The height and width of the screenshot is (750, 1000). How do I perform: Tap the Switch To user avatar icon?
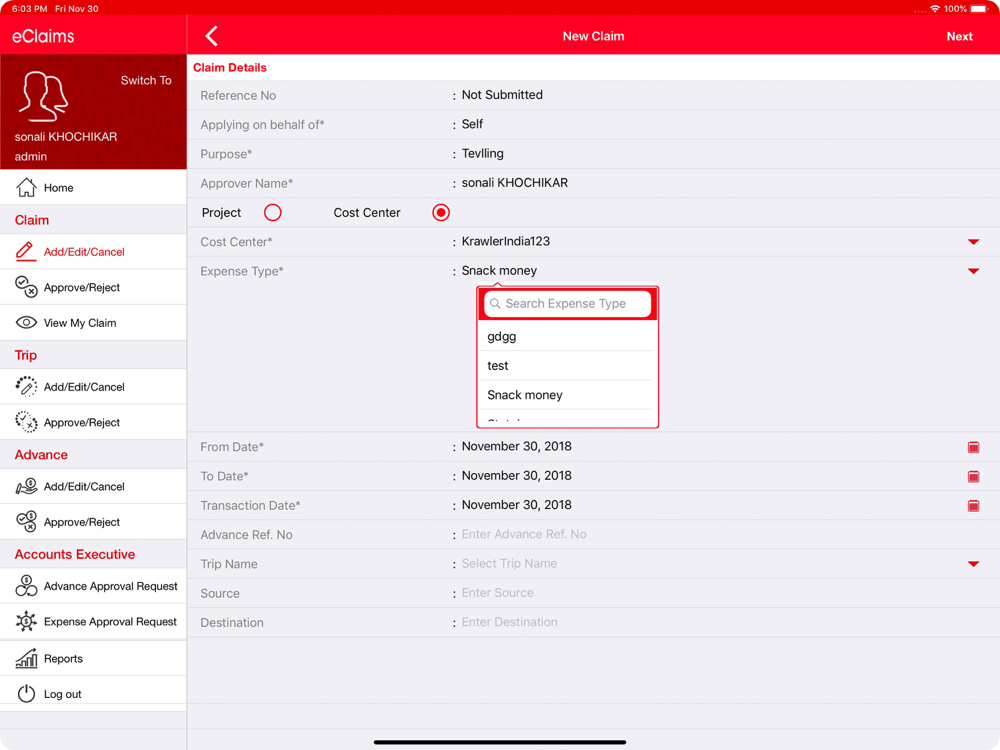43,96
